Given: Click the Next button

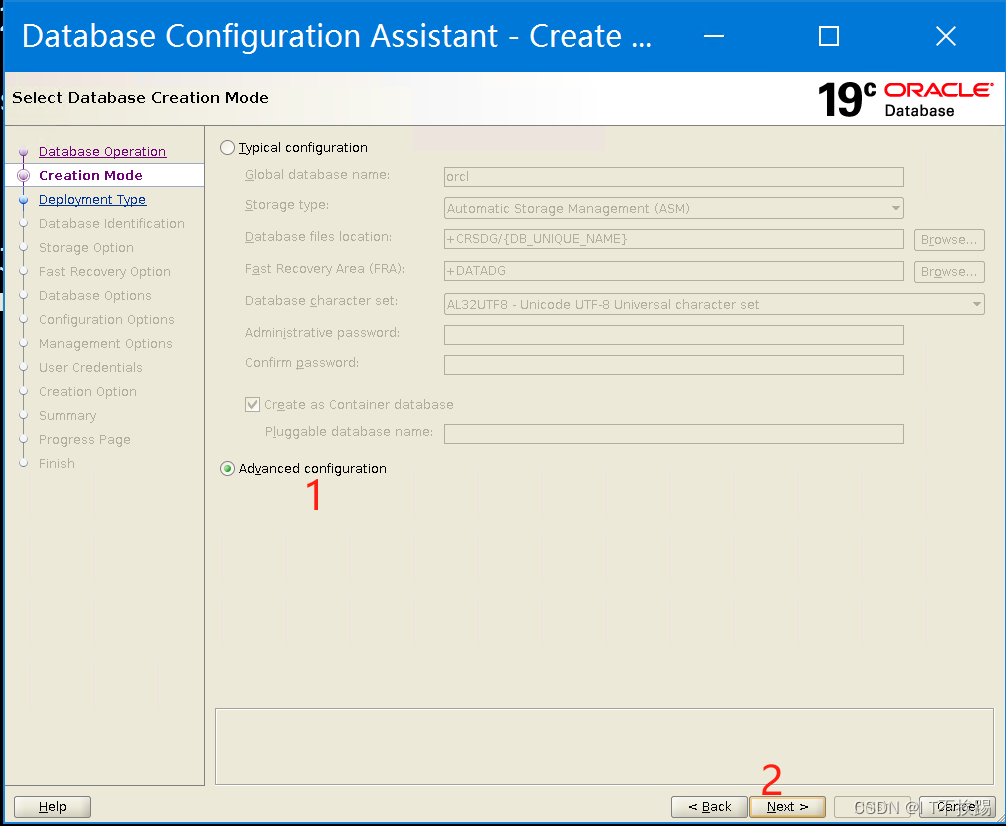Looking at the screenshot, I should pos(787,807).
